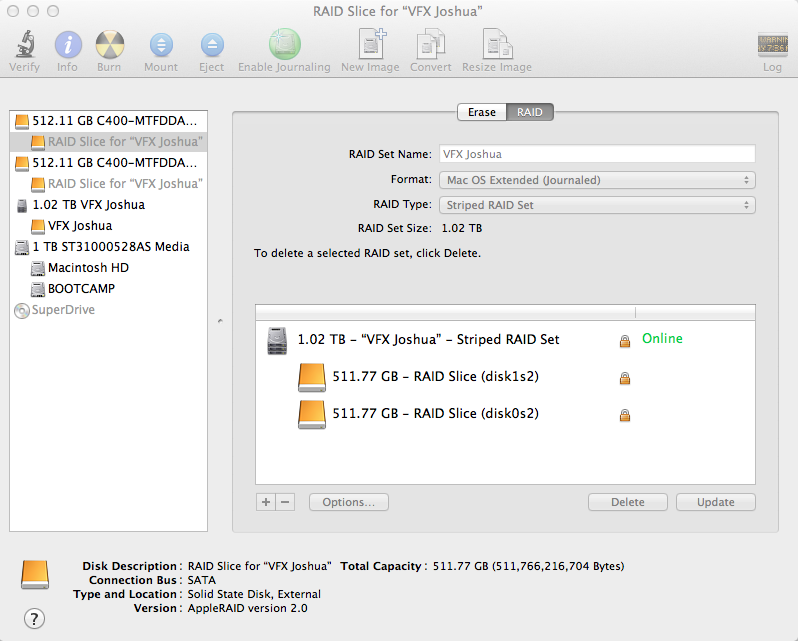Click the SATA connection bus value
Screen dimensions: 798x641
[202, 580]
